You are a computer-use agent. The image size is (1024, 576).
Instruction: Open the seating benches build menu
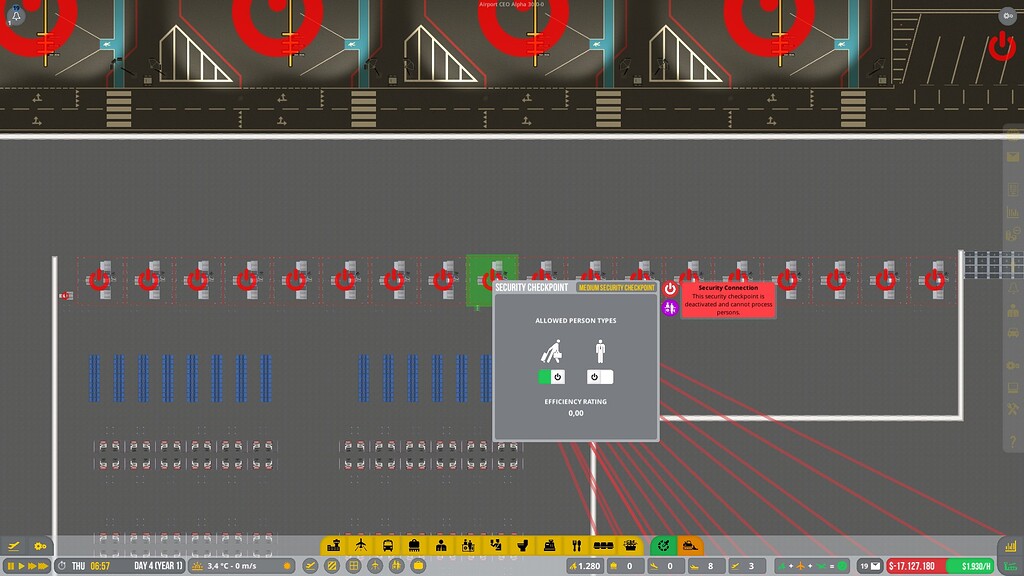coord(603,545)
